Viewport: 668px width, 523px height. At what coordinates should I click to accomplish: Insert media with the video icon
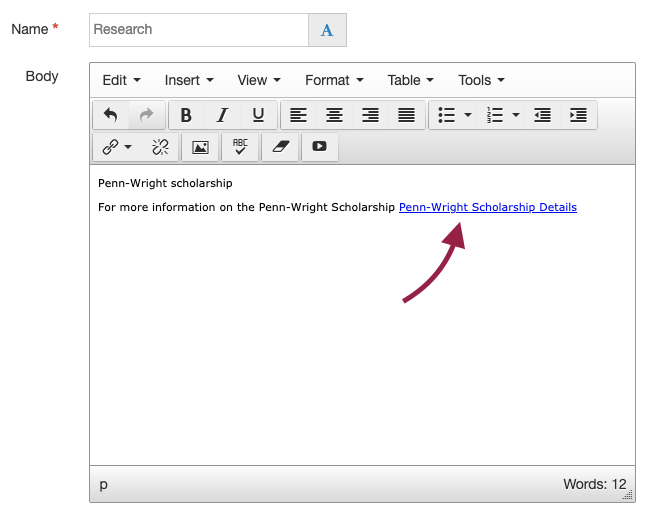(x=319, y=147)
